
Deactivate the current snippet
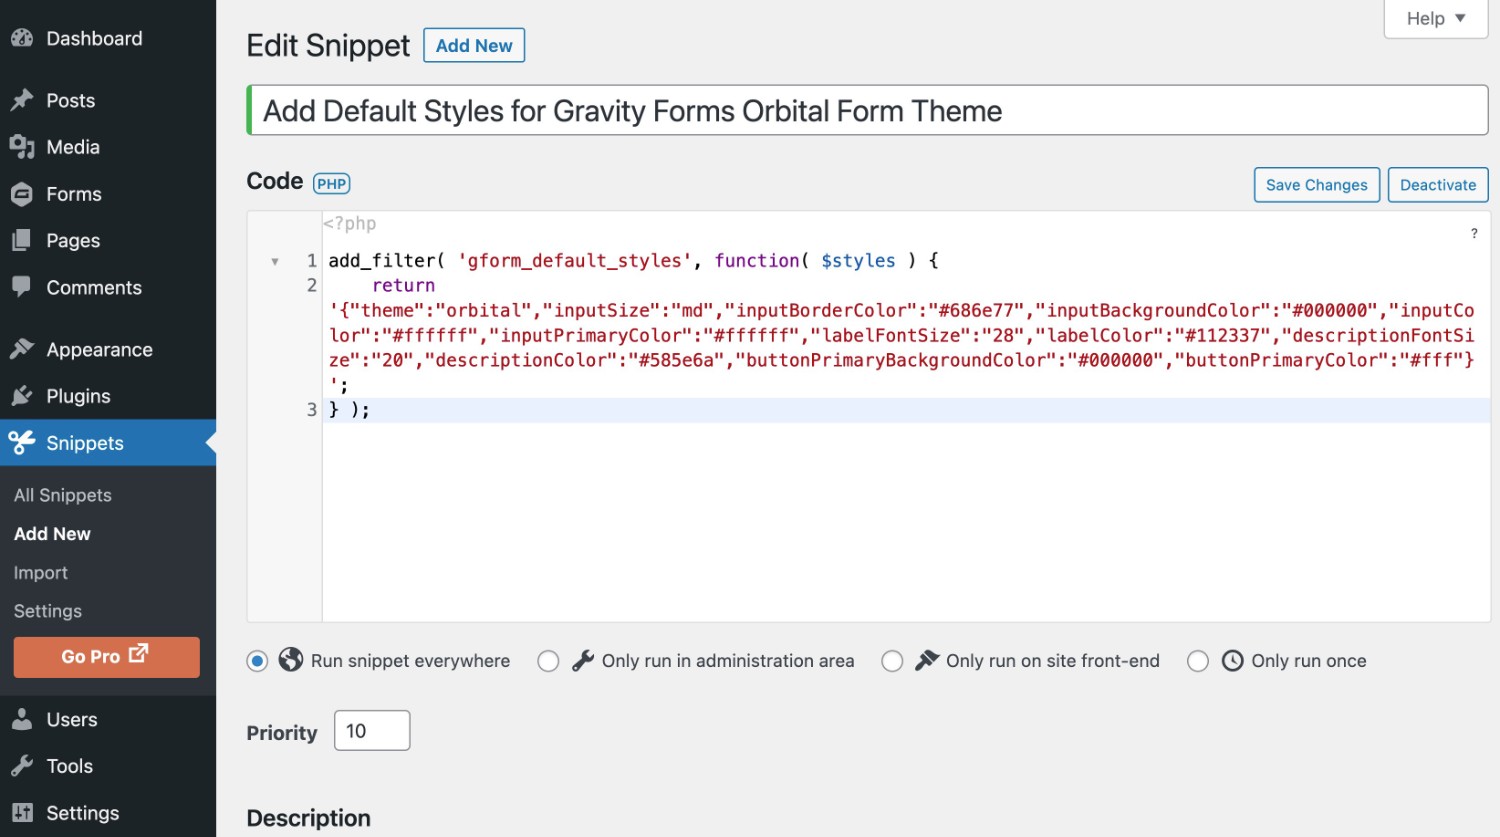tap(1437, 185)
